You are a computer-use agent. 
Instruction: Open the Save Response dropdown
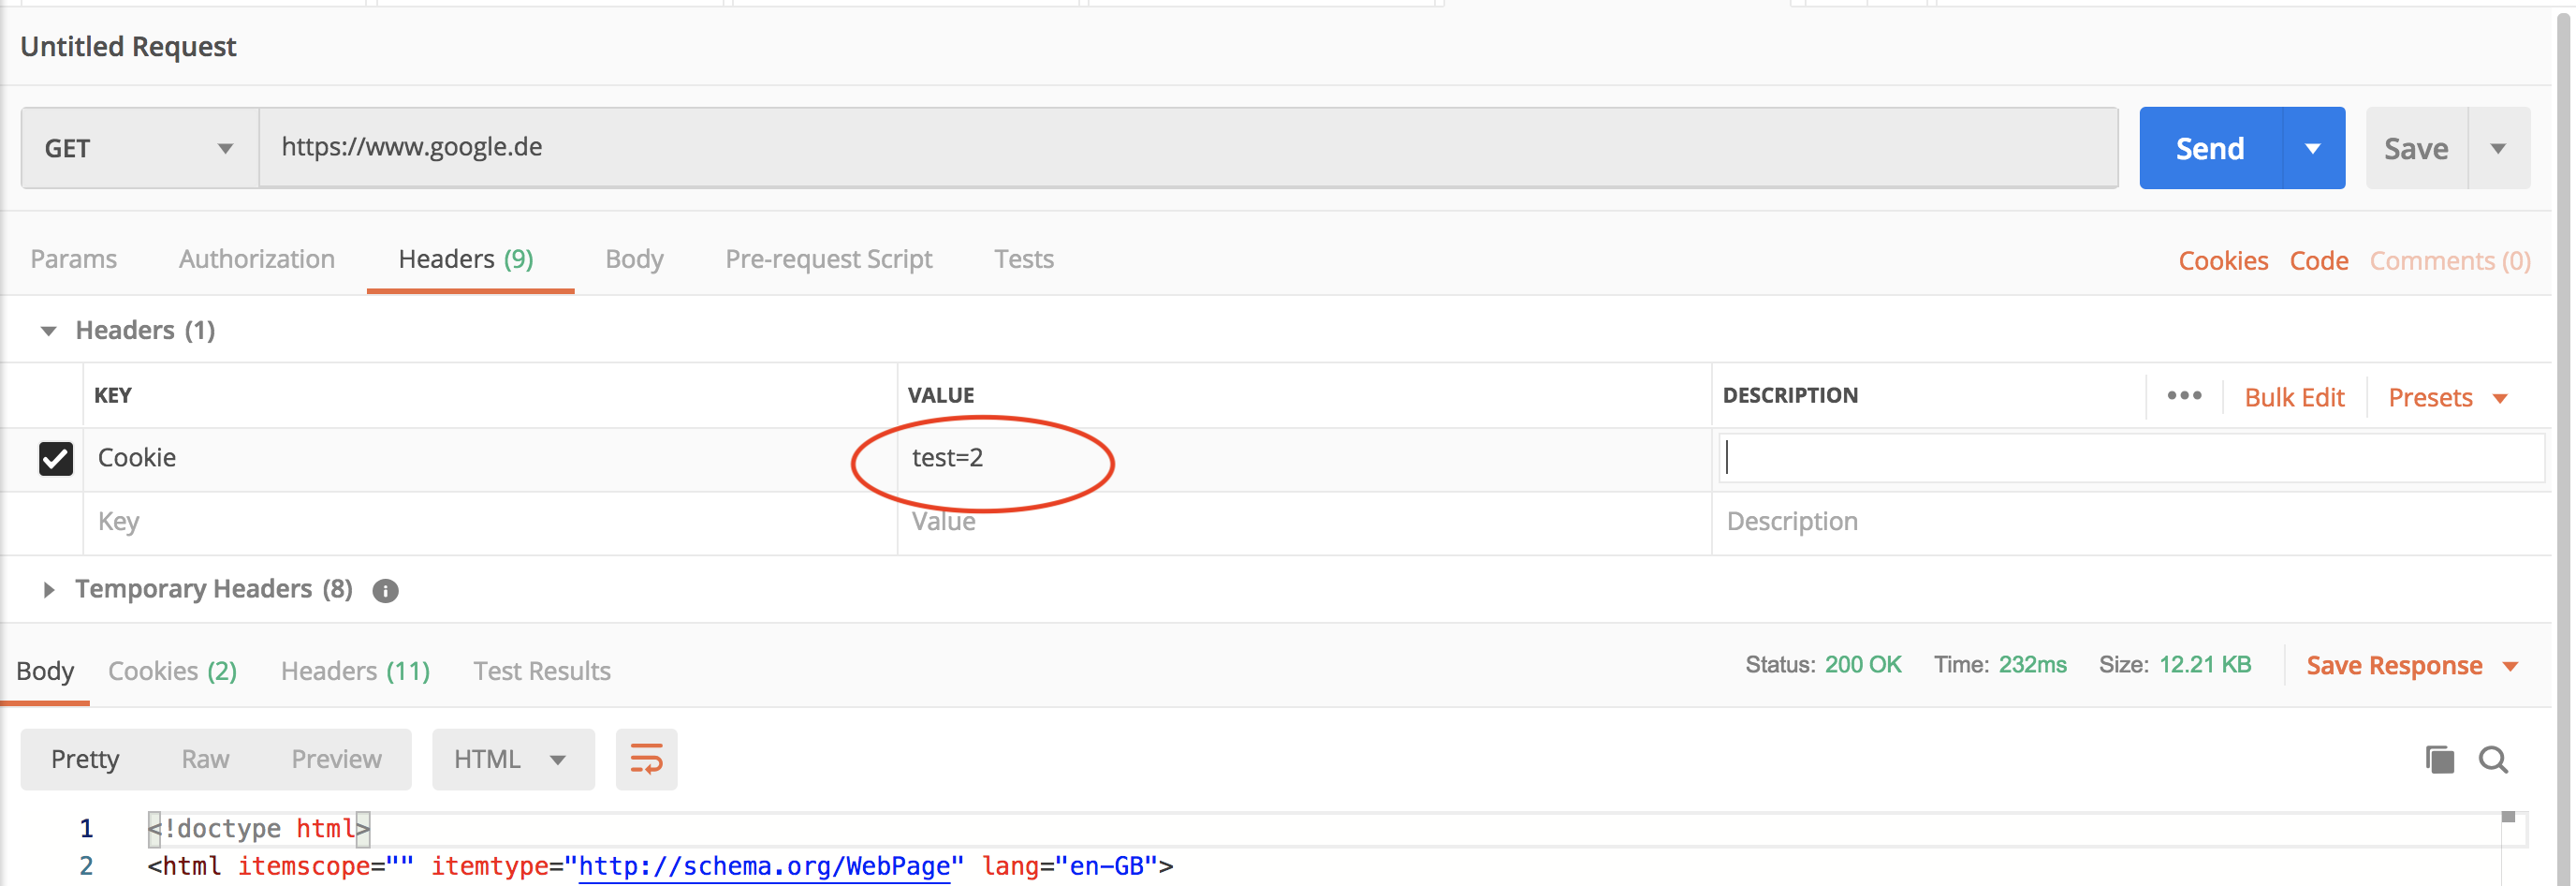point(2412,665)
